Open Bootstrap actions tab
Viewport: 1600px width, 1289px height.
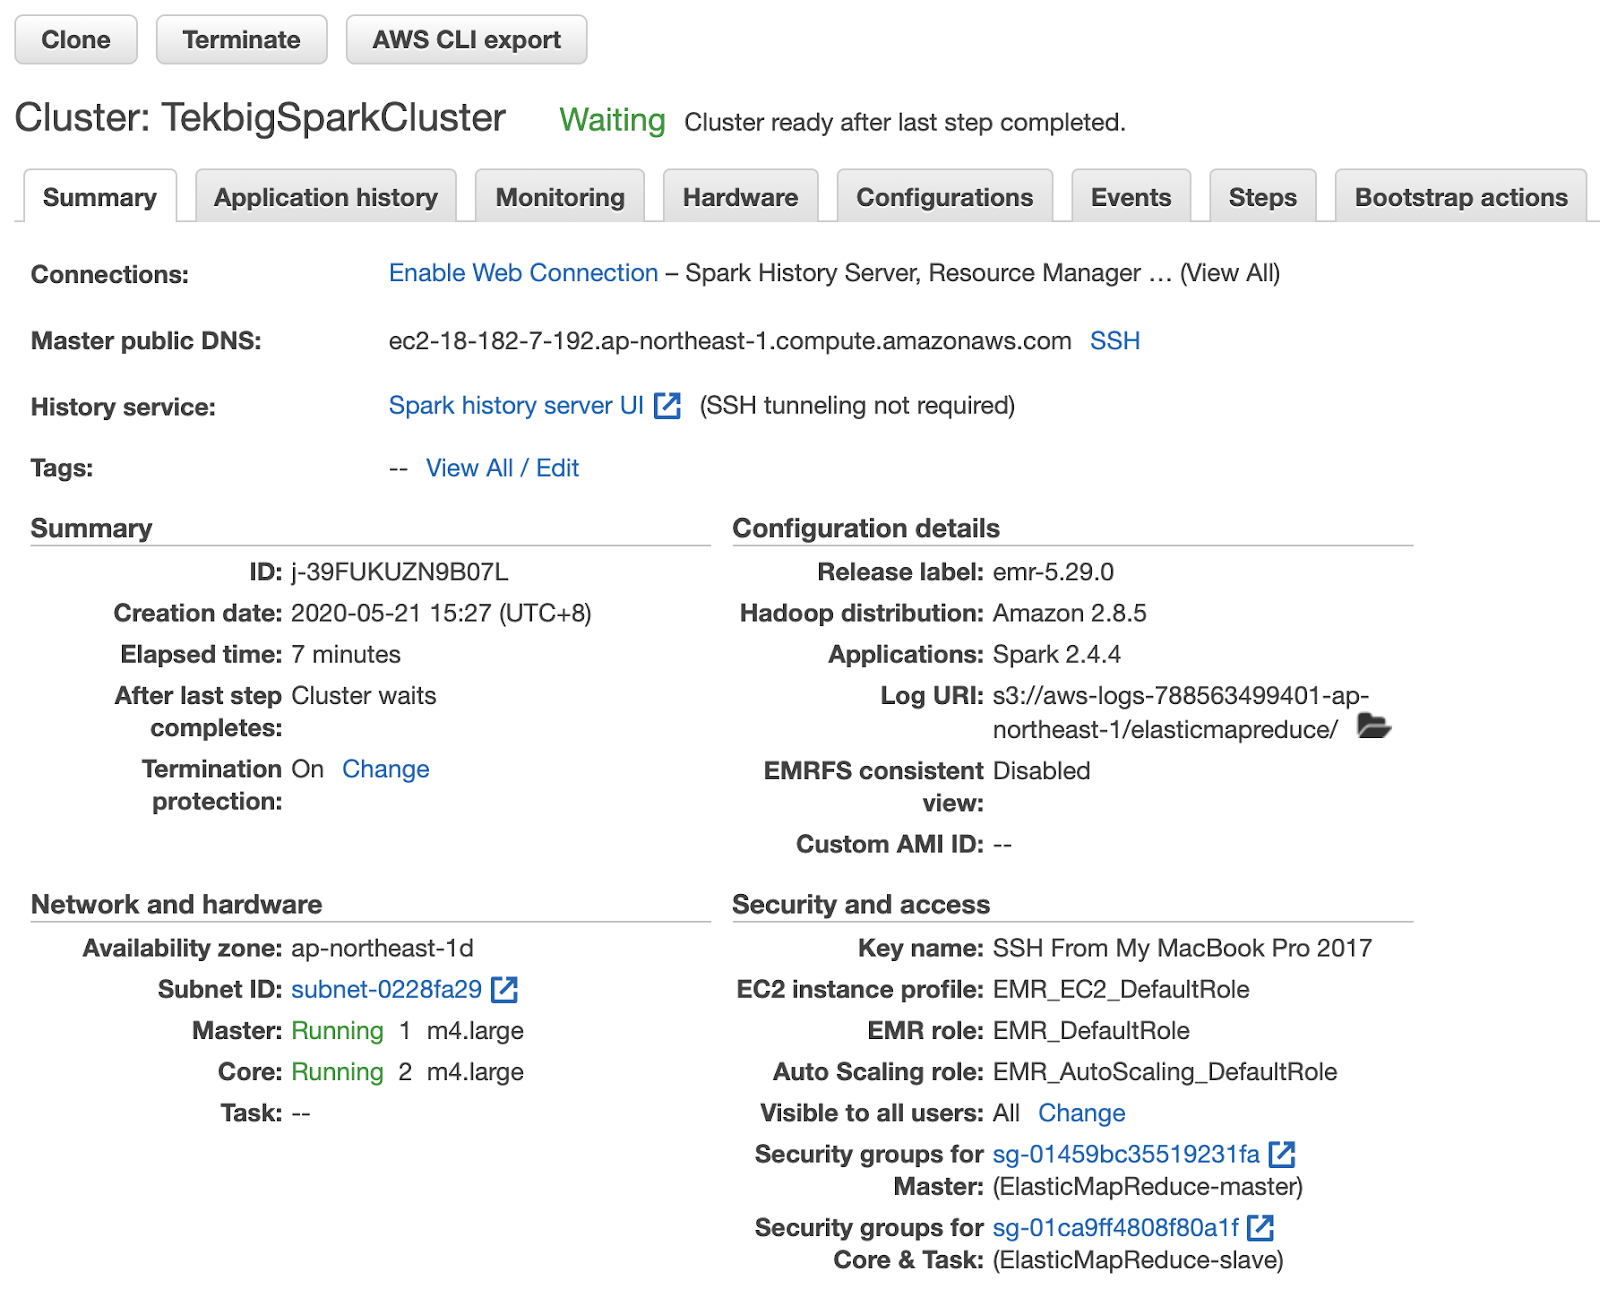tap(1461, 196)
